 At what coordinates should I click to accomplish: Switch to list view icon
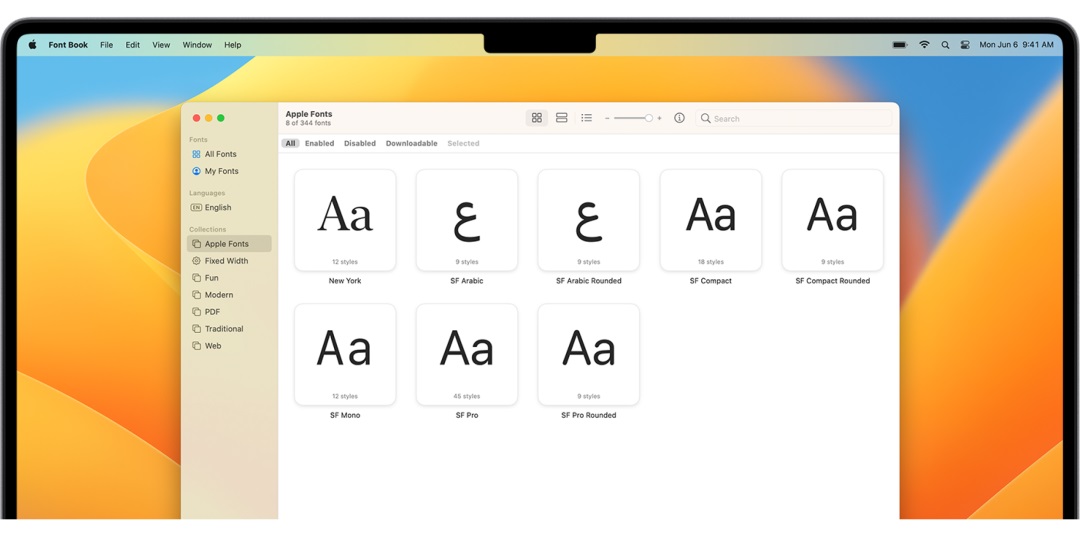point(586,118)
